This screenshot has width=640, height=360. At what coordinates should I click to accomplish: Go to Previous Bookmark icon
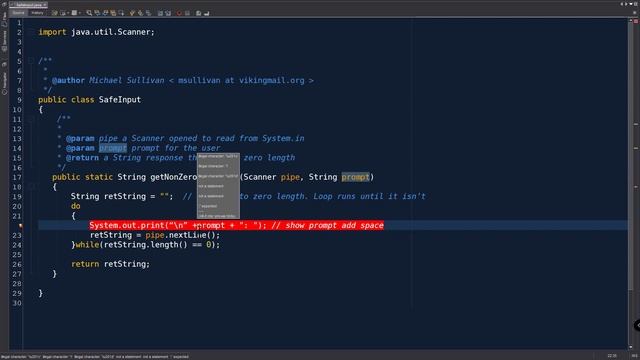tap(132, 13)
